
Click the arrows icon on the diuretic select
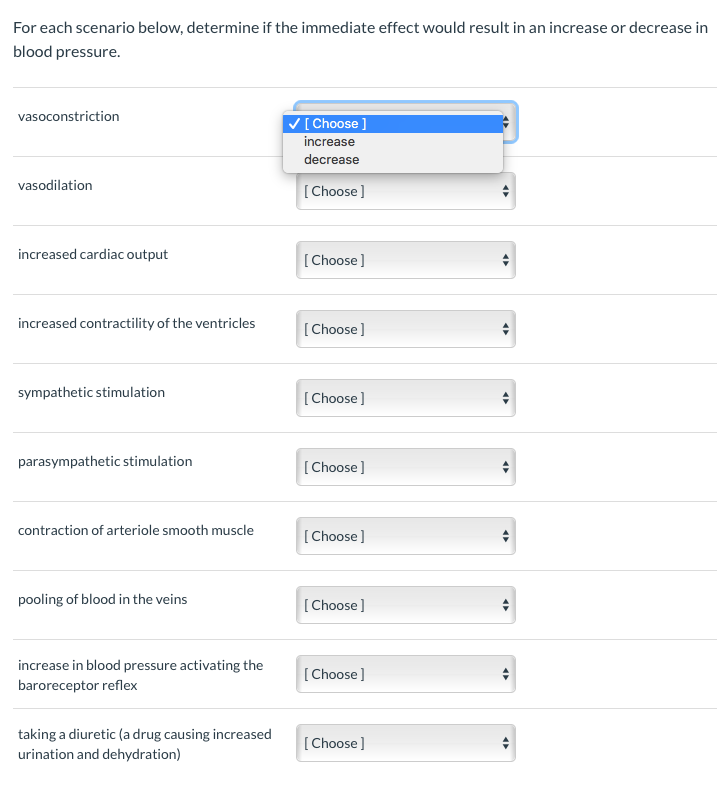(x=506, y=743)
